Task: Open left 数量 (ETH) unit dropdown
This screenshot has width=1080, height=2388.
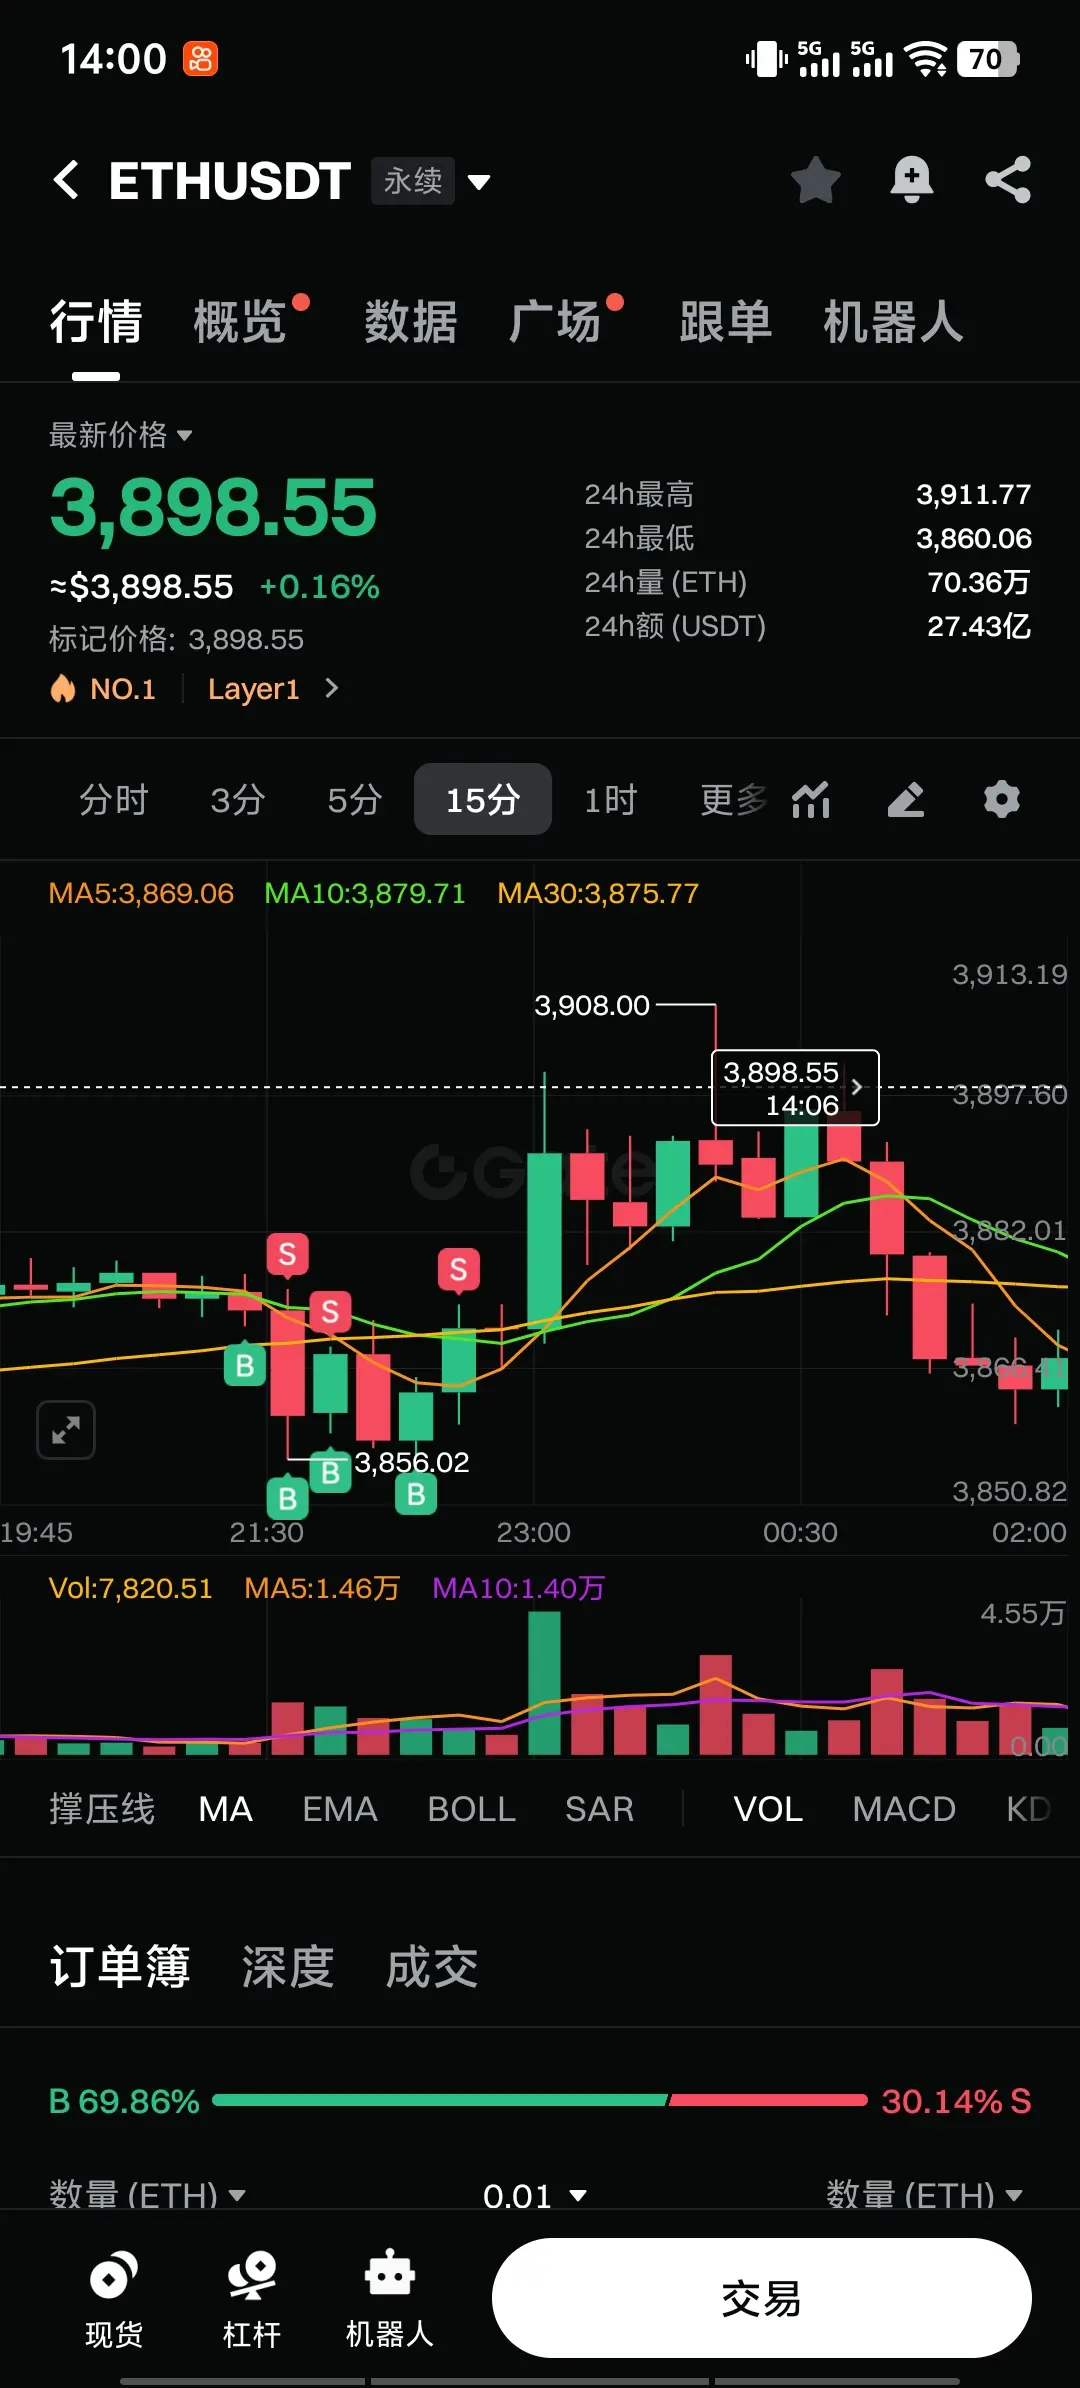Action: pyautogui.click(x=147, y=2195)
